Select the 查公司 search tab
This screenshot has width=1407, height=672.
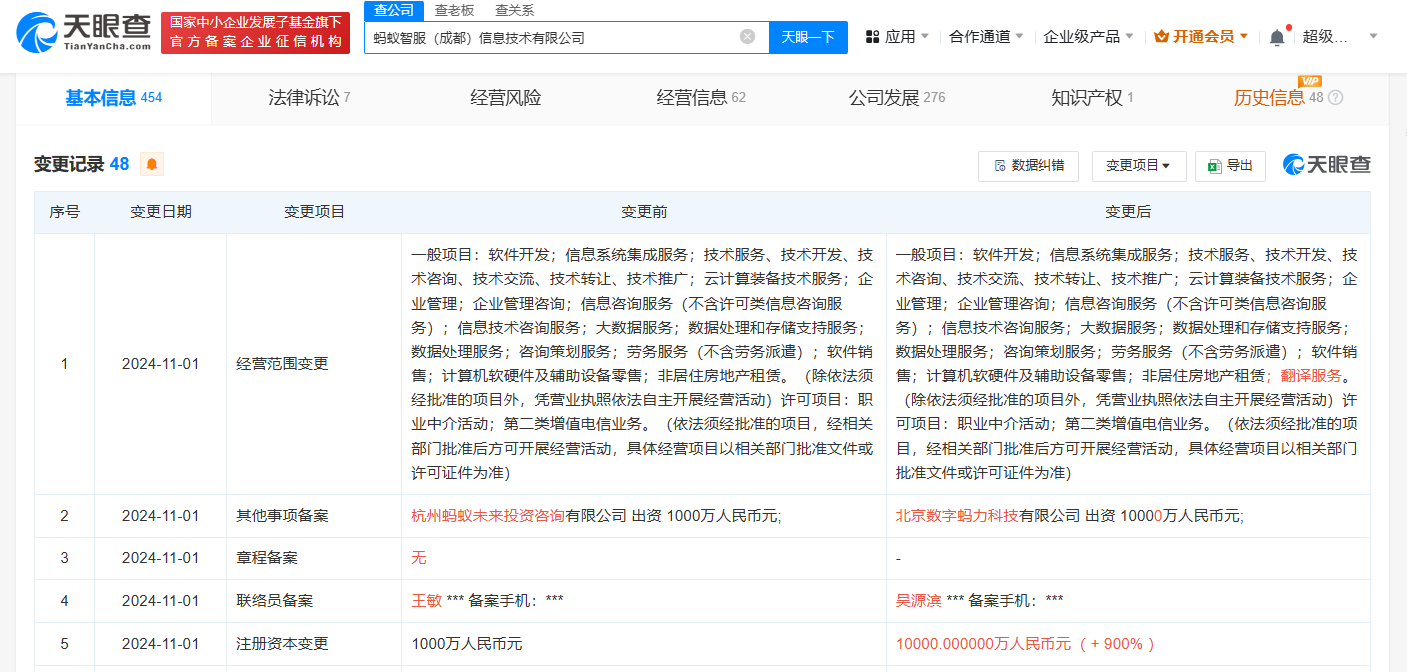click(x=393, y=11)
